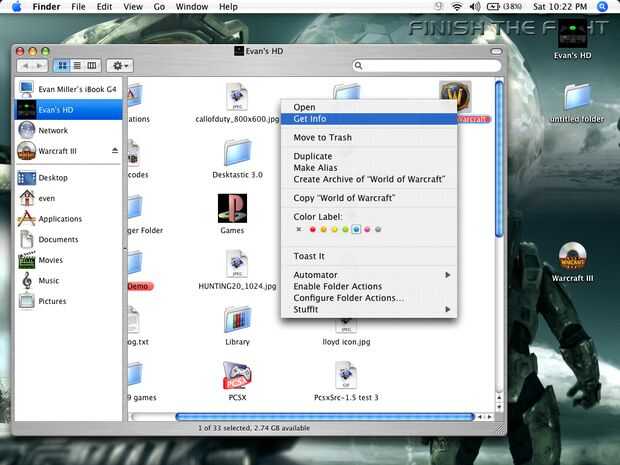Open the Library folder icon

tap(237, 319)
